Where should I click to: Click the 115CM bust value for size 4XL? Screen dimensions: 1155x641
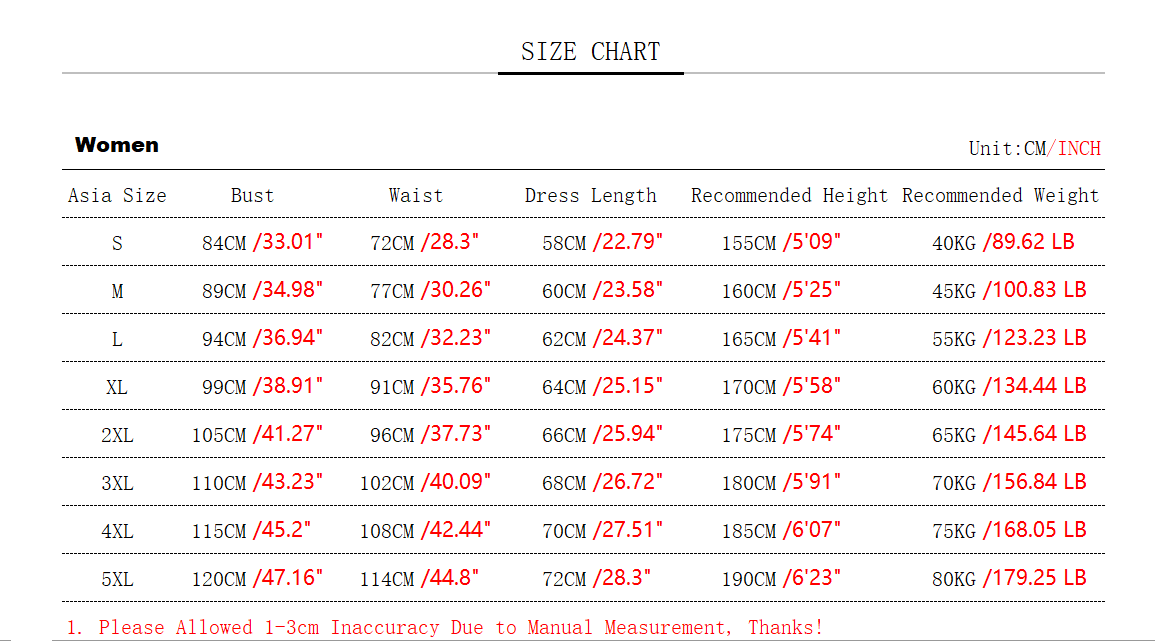[219, 531]
